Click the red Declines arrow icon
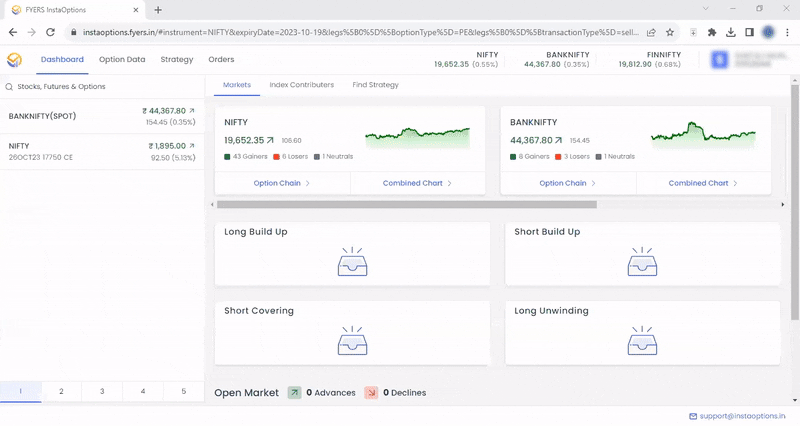The image size is (800, 426). point(371,393)
